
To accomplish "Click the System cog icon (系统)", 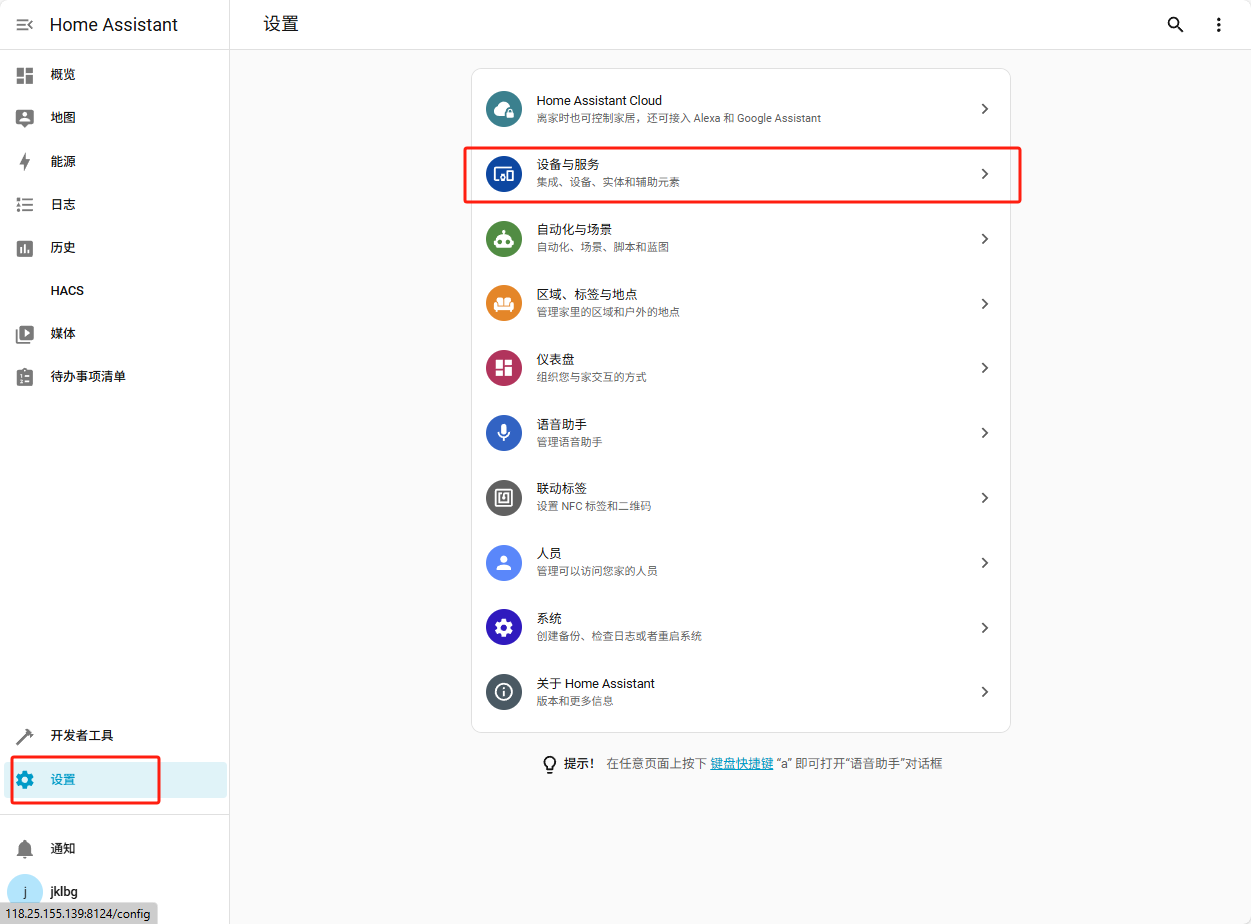I will pos(504,628).
